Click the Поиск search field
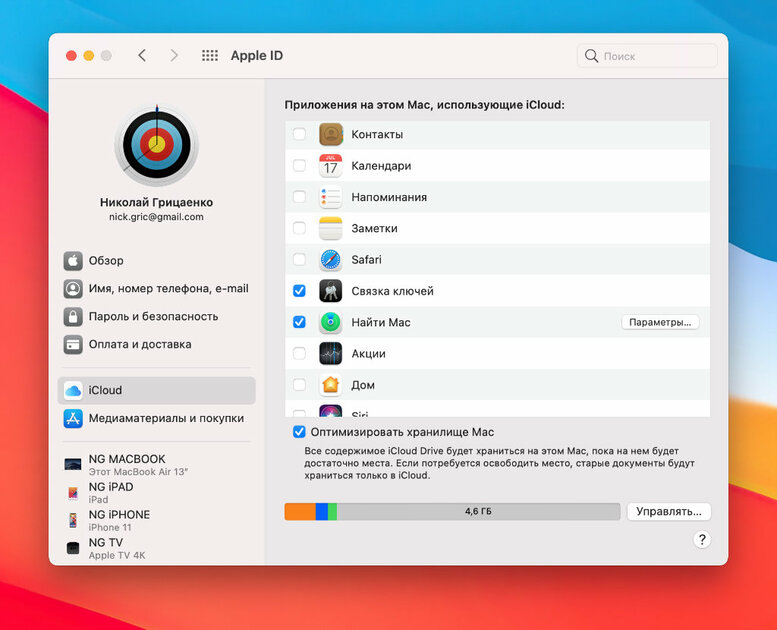 coord(647,56)
